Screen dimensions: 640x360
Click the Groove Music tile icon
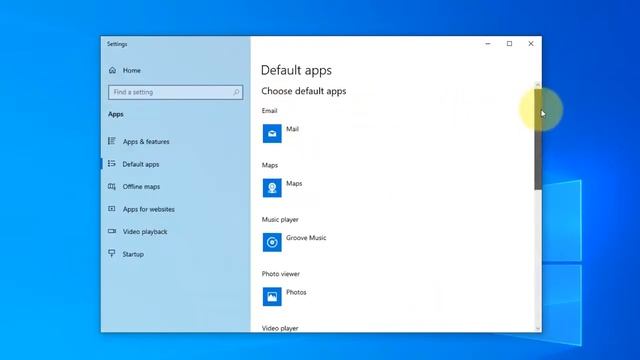(x=272, y=242)
